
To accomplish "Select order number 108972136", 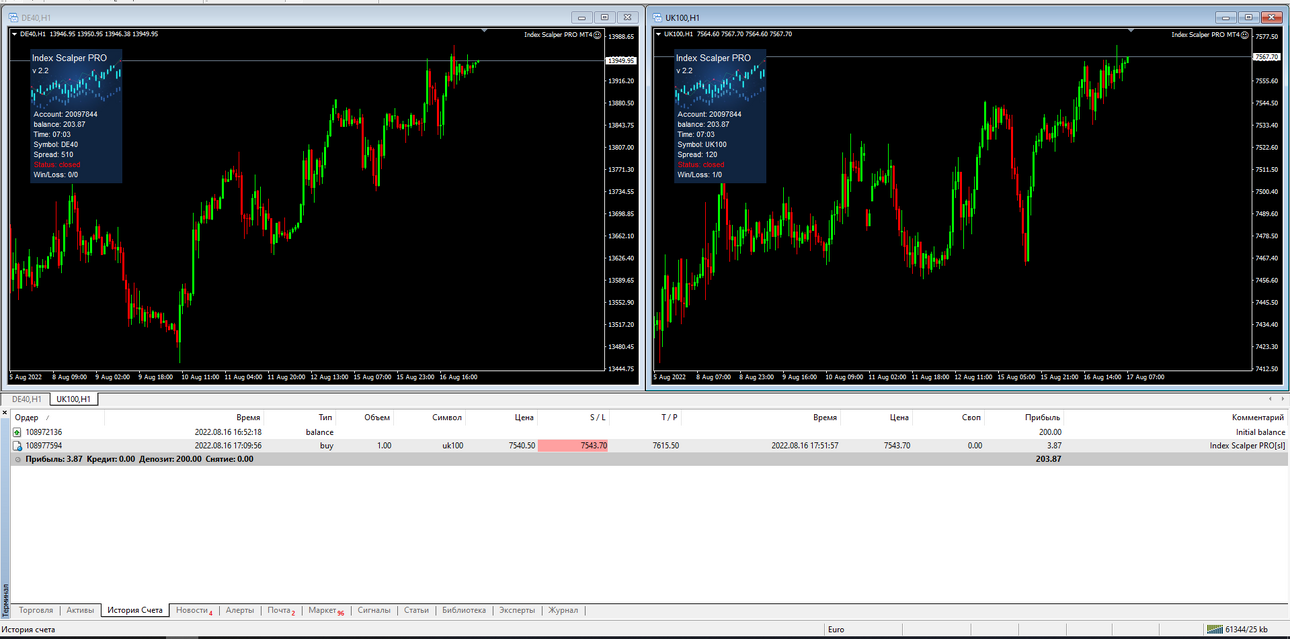I will pos(44,432).
